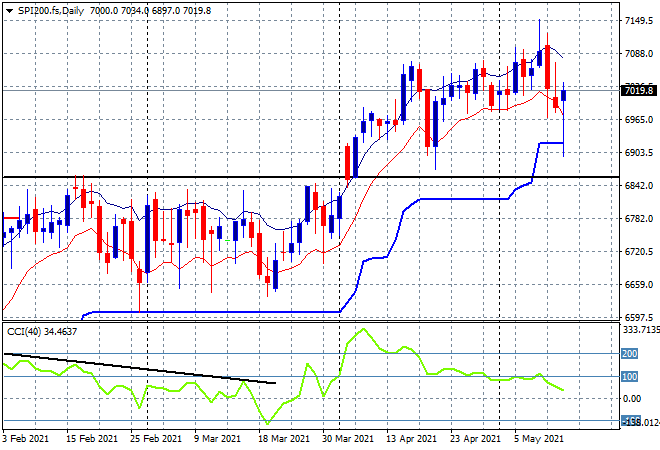Click the chart title dropdown triangle
Image resolution: width=660 pixels, height=450 pixels.
[x=9, y=11]
